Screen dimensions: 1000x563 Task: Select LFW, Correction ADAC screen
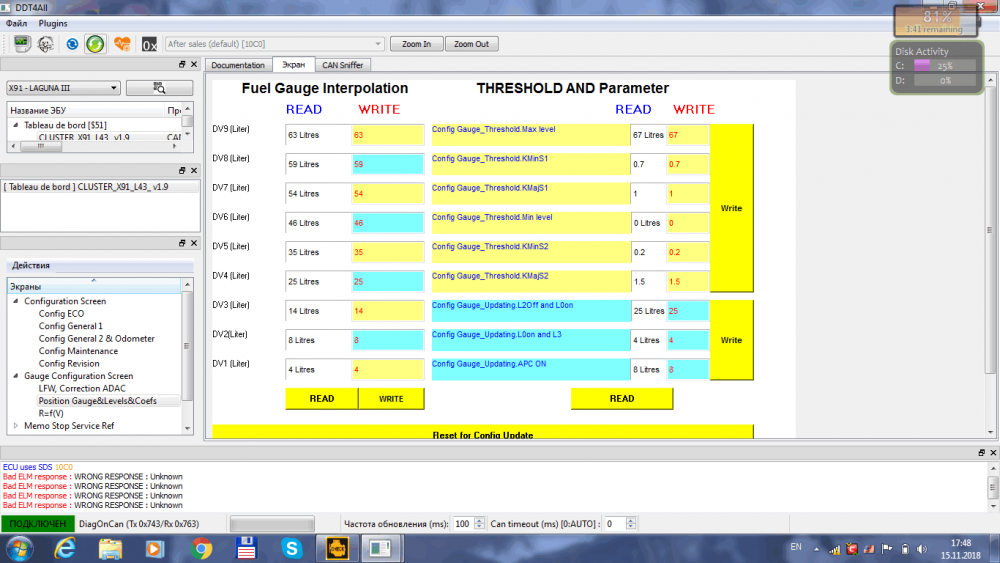[x=82, y=388]
